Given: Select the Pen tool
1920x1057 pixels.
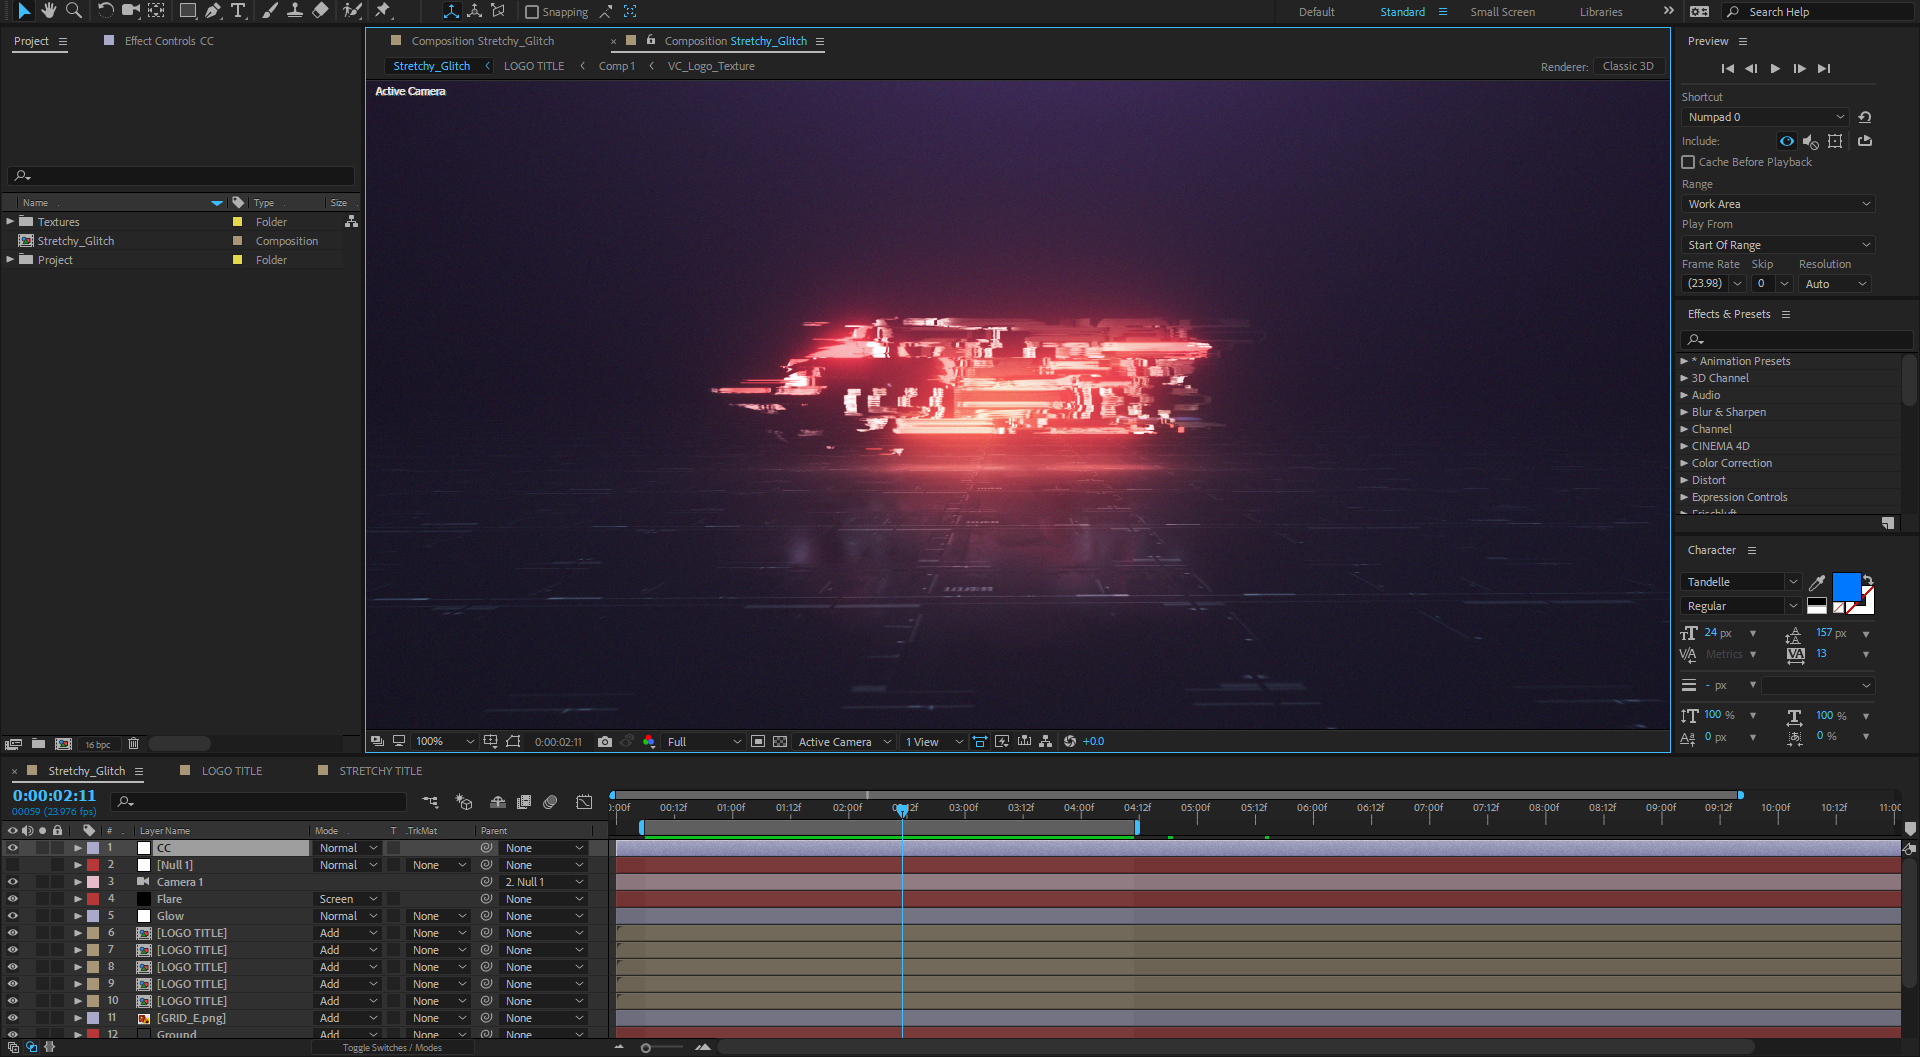Looking at the screenshot, I should coord(213,11).
